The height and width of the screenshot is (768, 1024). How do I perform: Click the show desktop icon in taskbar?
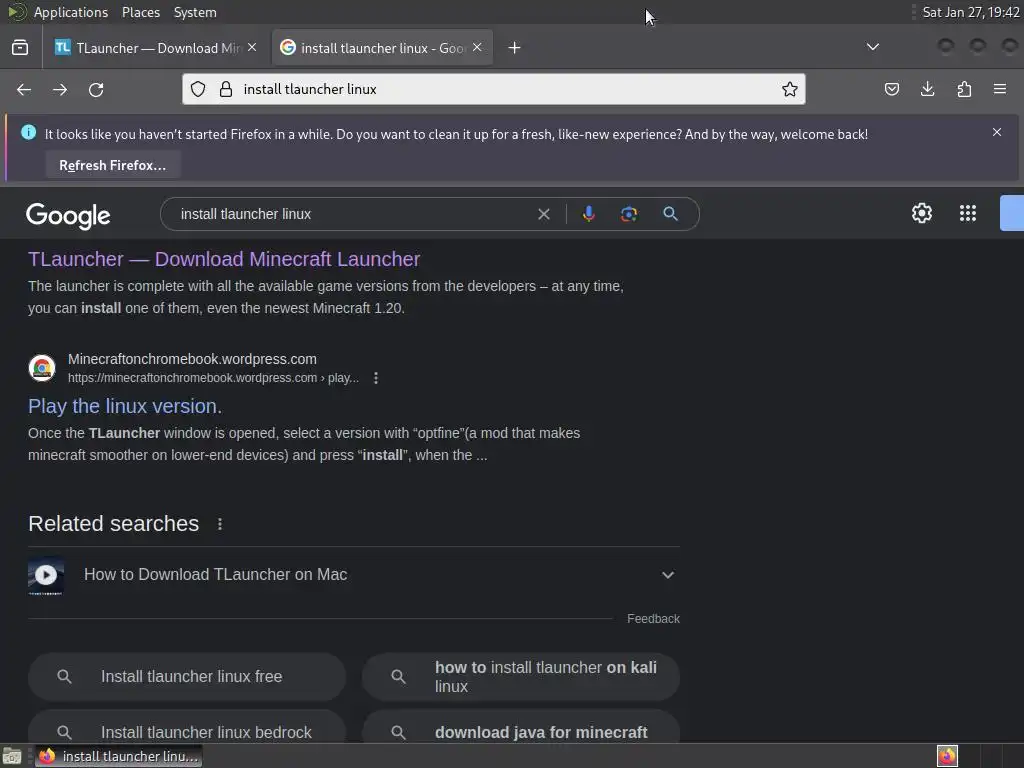pos(12,756)
